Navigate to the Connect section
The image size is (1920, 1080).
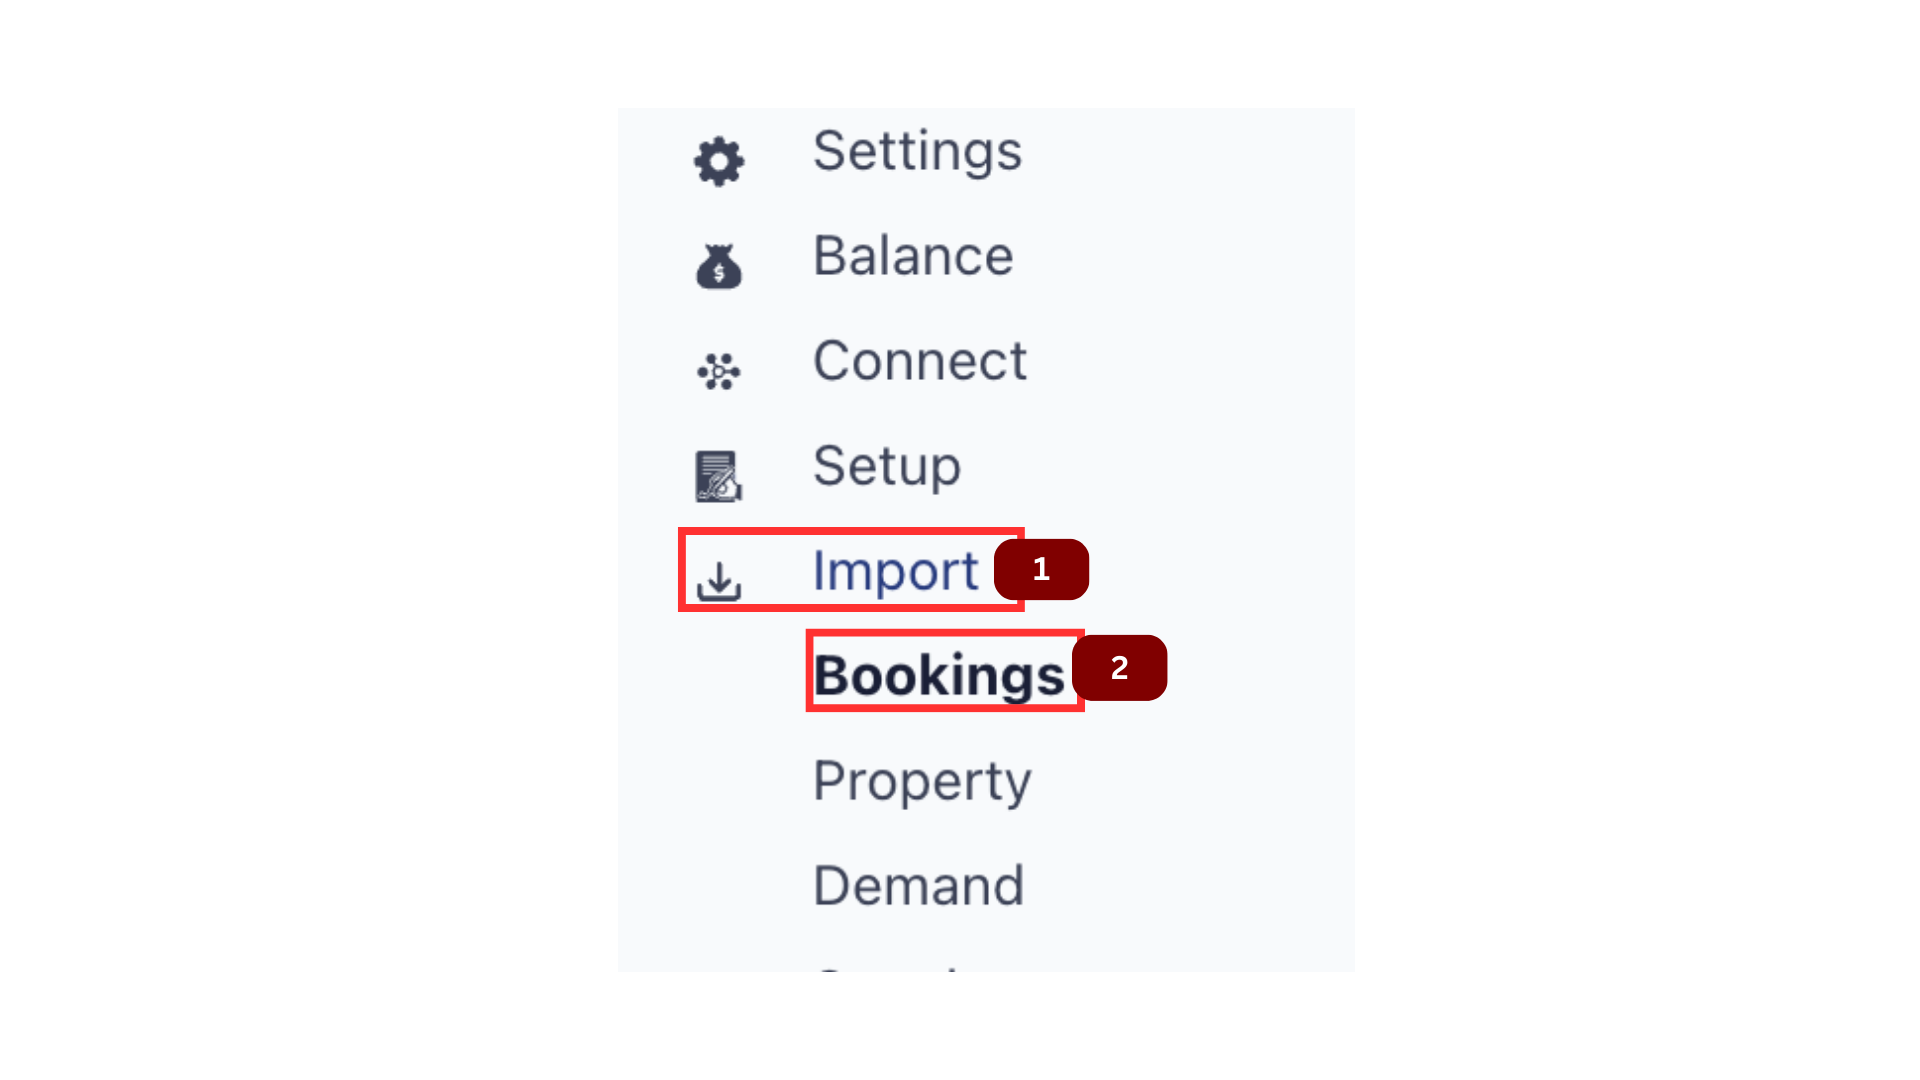tap(919, 362)
